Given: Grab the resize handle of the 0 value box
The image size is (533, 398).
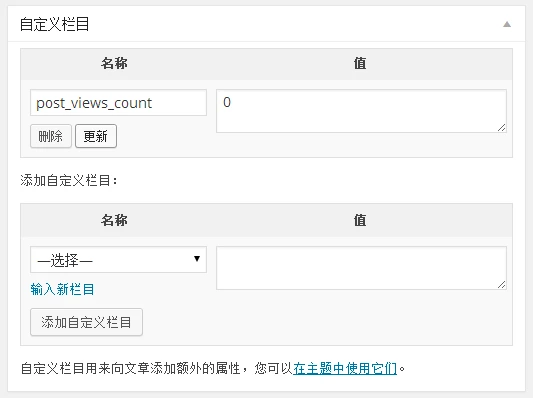Looking at the screenshot, I should [502, 127].
